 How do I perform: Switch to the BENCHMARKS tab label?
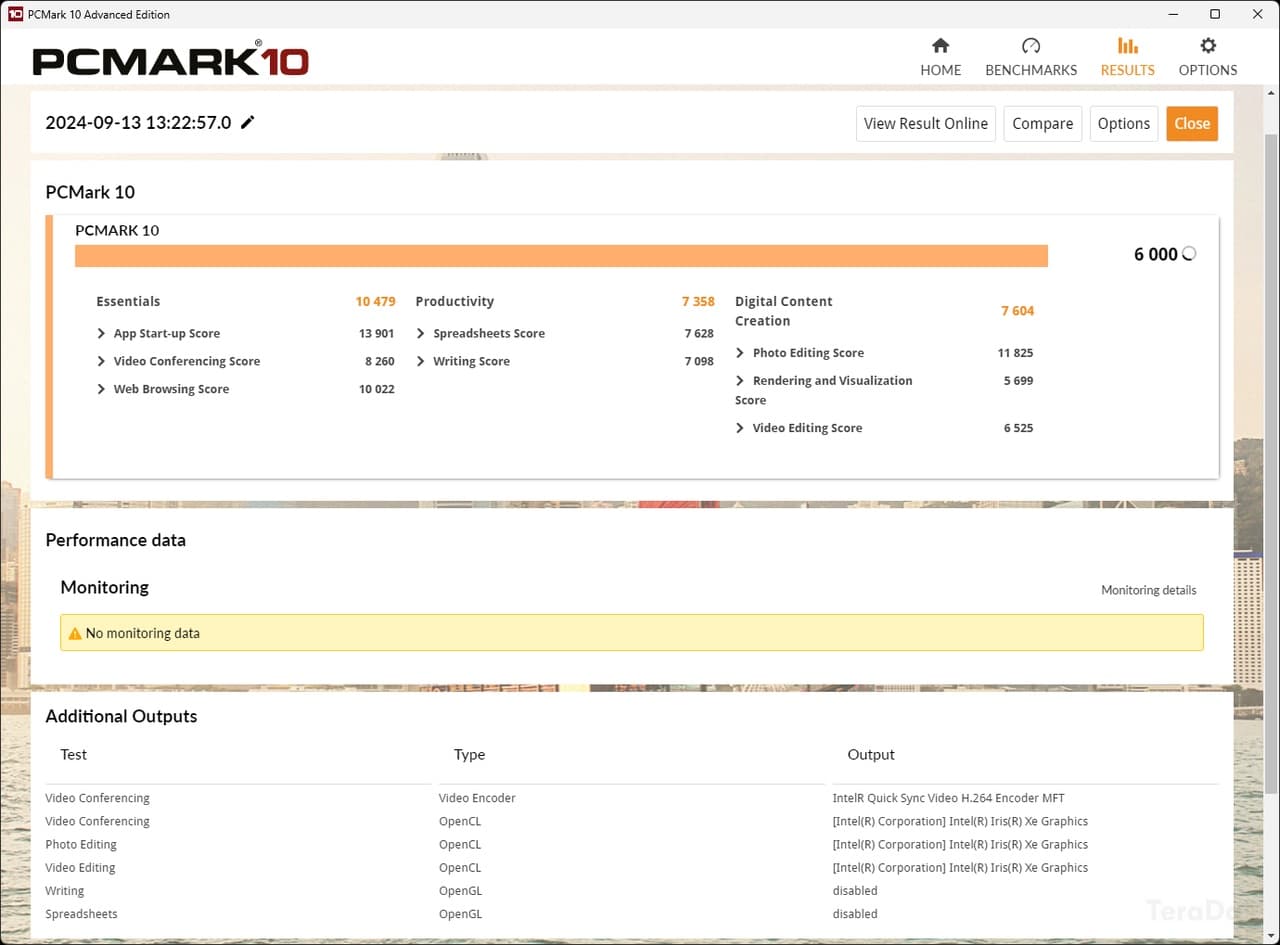point(1031,70)
